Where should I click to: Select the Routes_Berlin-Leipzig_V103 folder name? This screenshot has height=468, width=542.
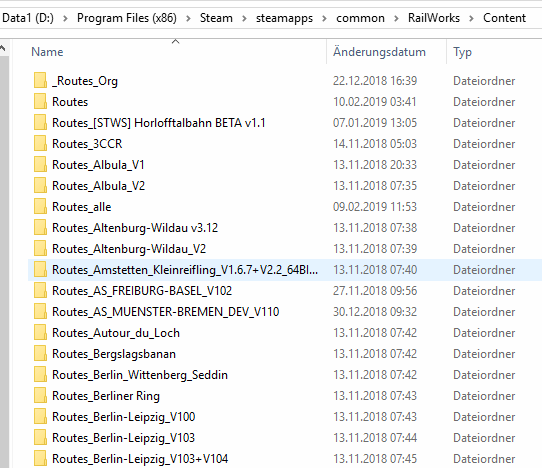pos(123,438)
